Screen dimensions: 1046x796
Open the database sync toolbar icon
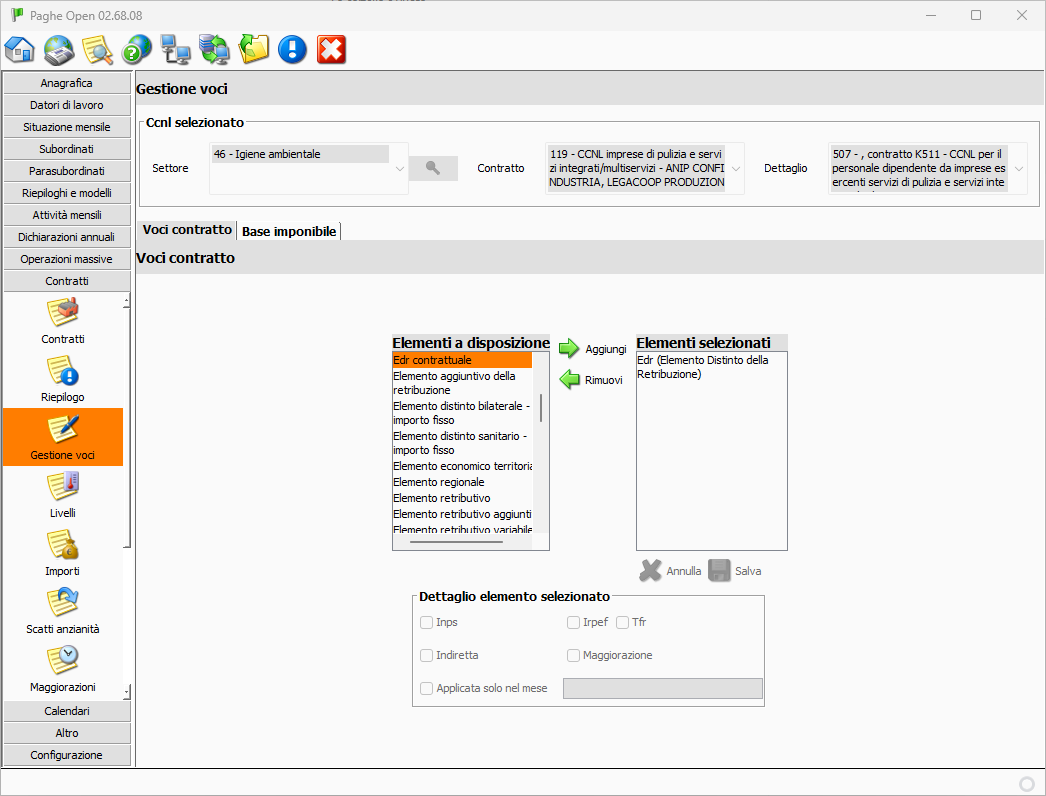point(214,49)
